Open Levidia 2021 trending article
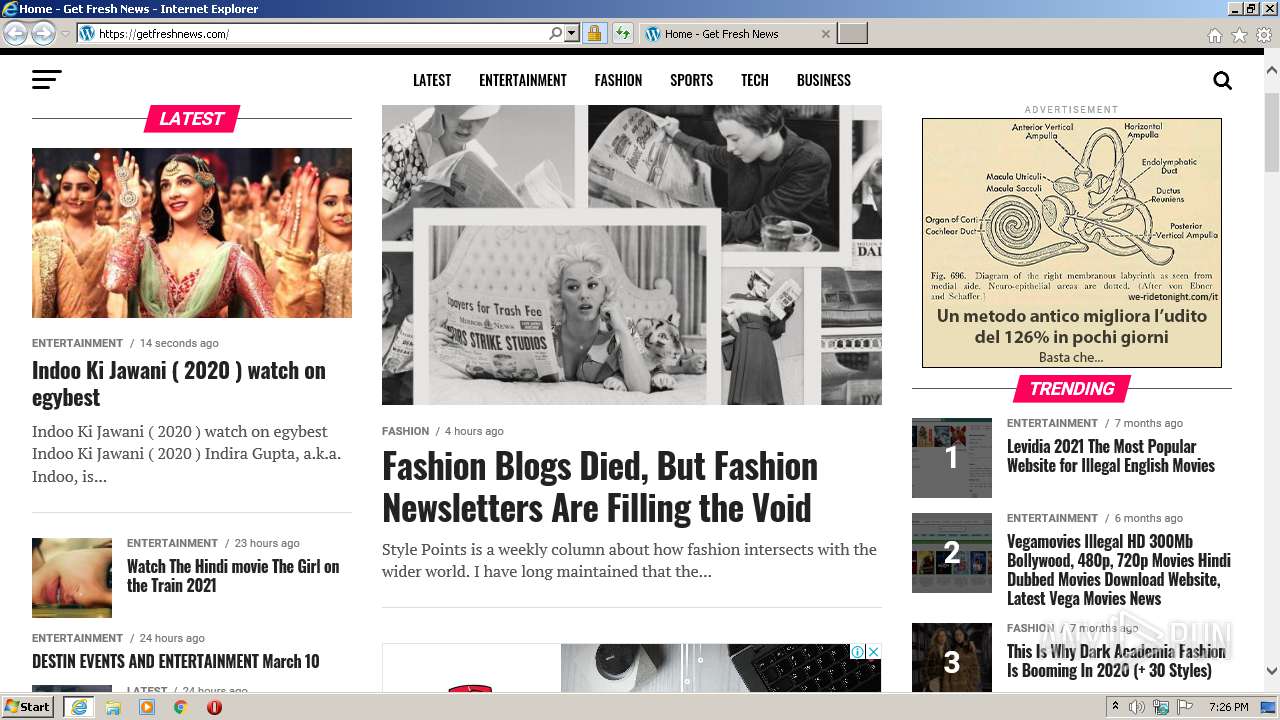The width and height of the screenshot is (1280, 720). coord(1111,456)
